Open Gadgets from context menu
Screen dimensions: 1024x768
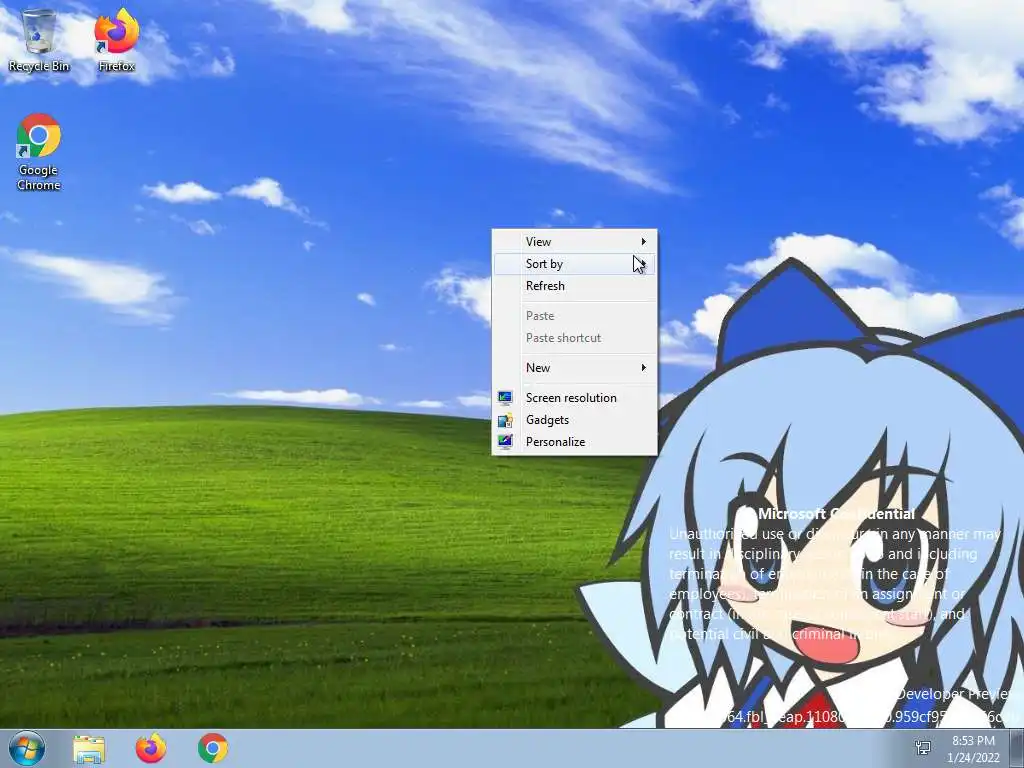tap(574, 420)
